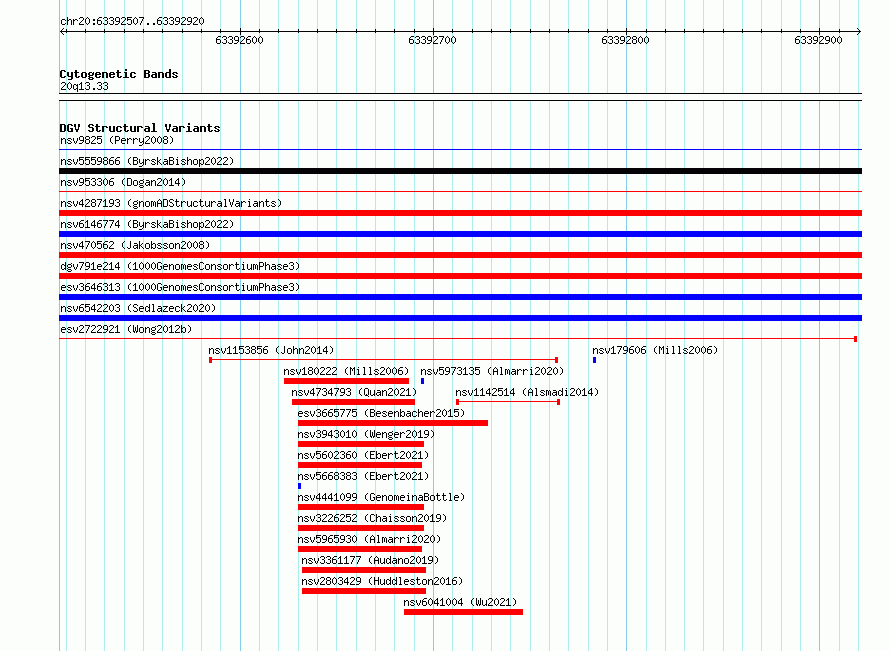Select the red nsv4441099 GenomeinaBottle bar
This screenshot has height=651, width=890.
361,507
